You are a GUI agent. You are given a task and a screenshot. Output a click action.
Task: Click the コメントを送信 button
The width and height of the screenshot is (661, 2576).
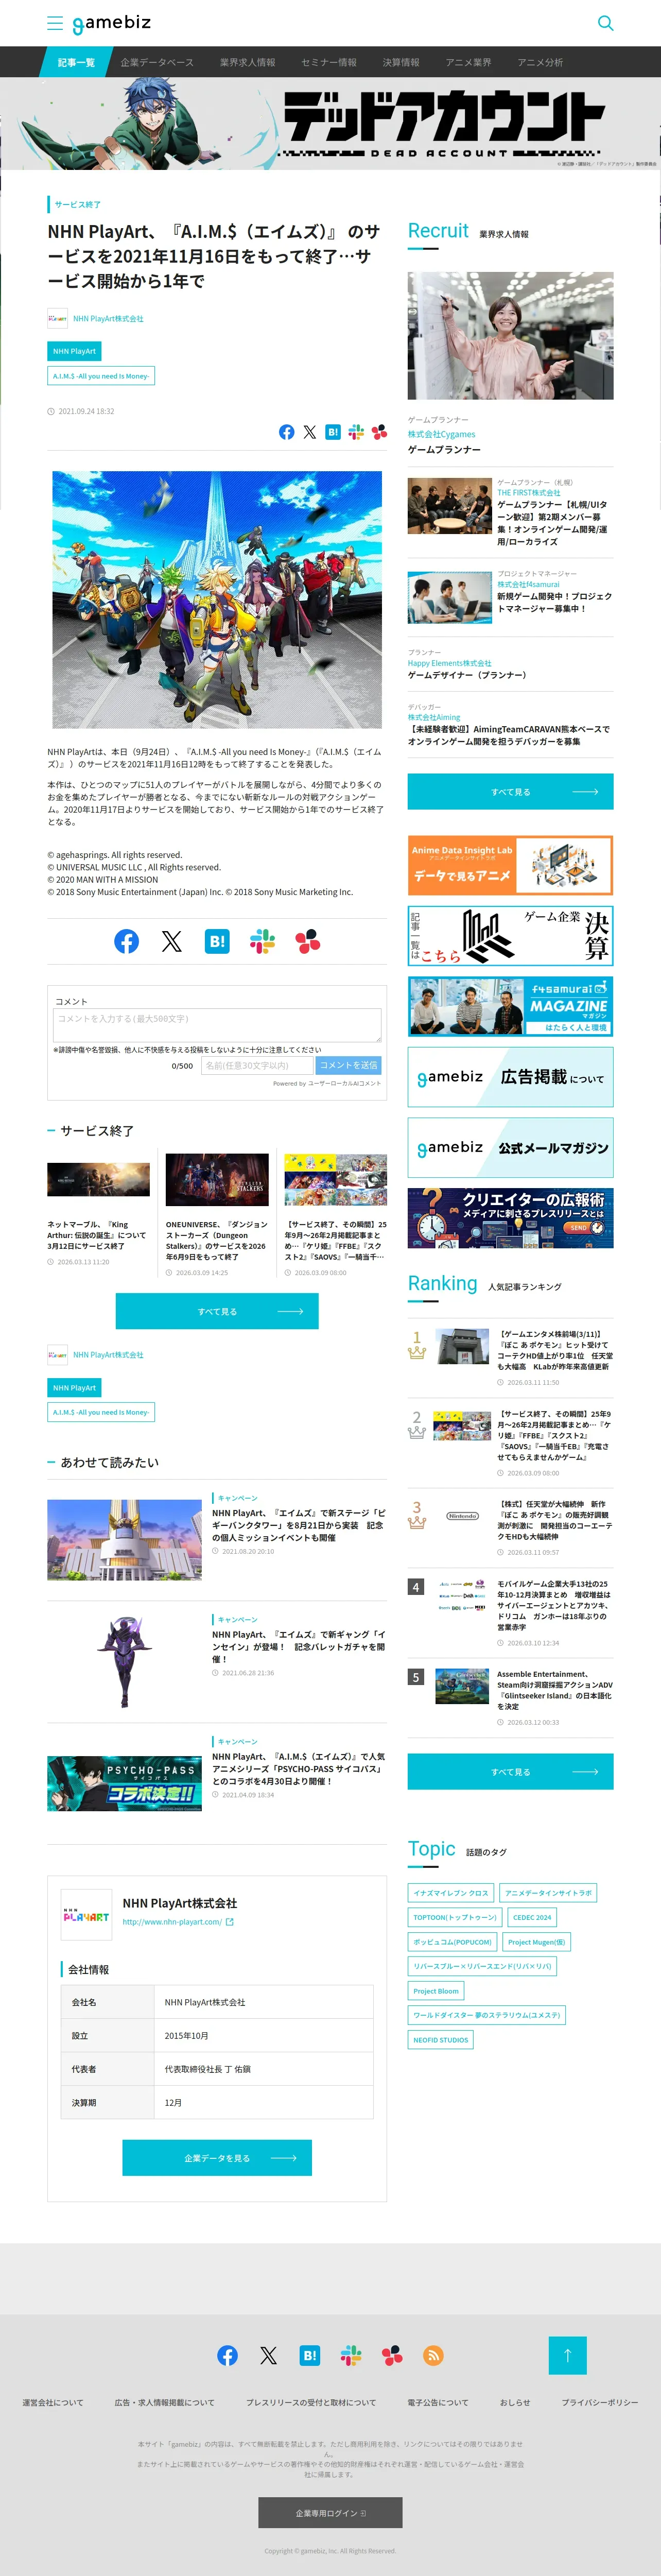[349, 1065]
